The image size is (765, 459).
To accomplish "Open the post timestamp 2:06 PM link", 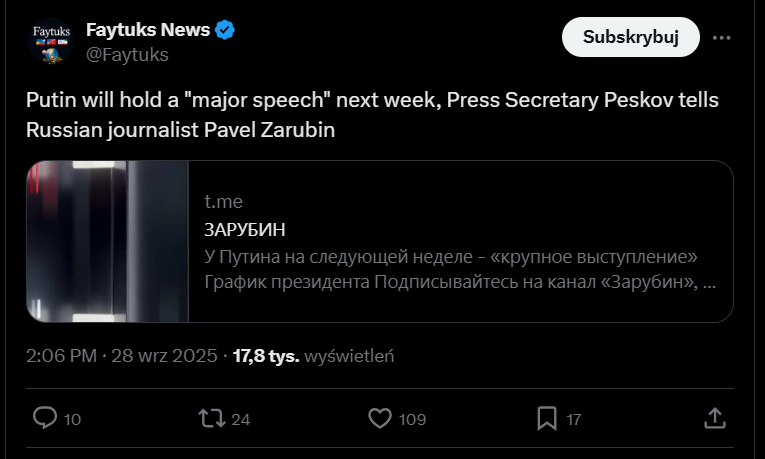I will pos(61,355).
